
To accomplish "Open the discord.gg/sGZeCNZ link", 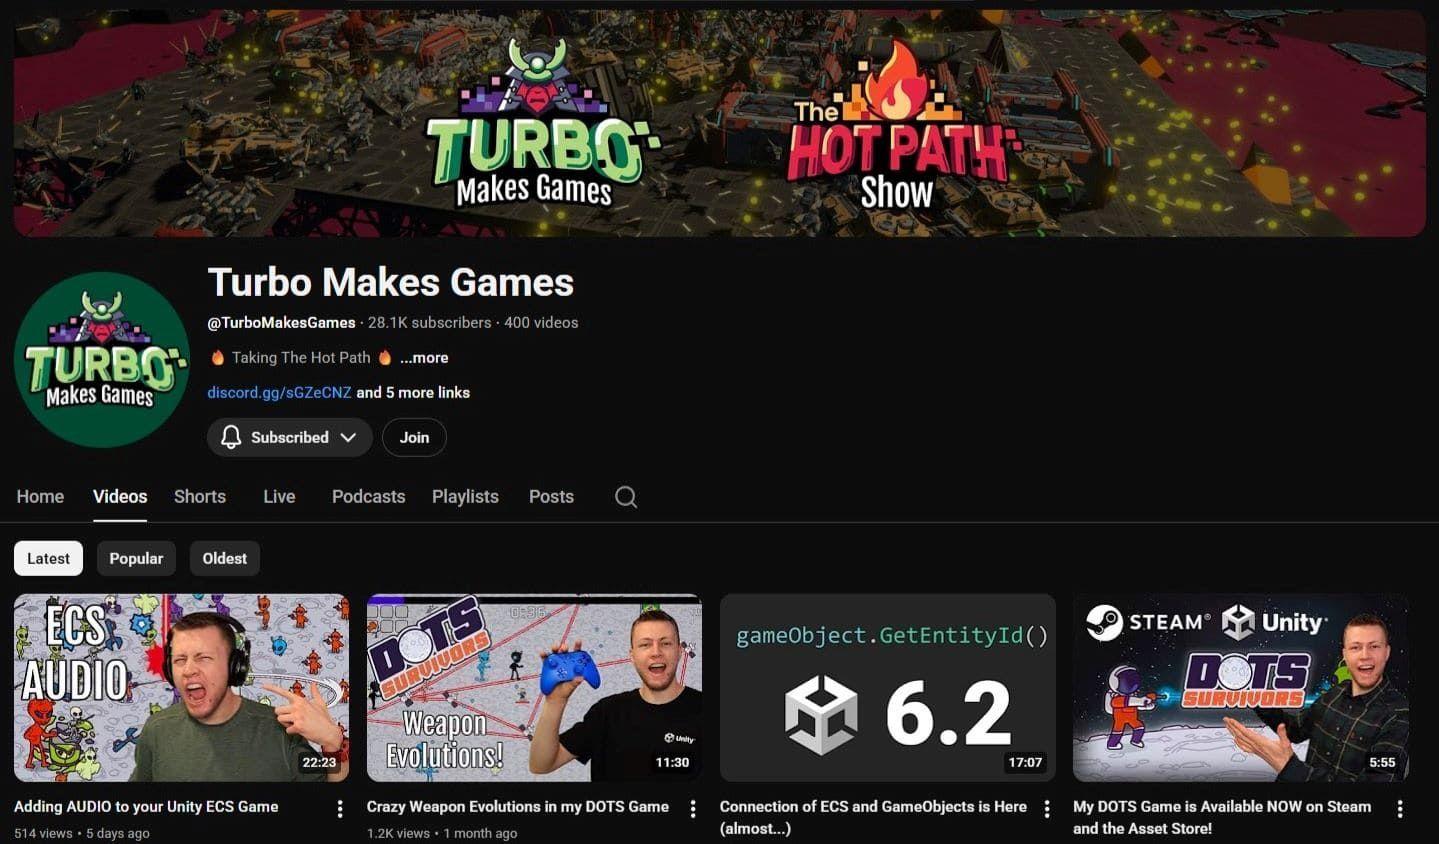I will point(279,393).
